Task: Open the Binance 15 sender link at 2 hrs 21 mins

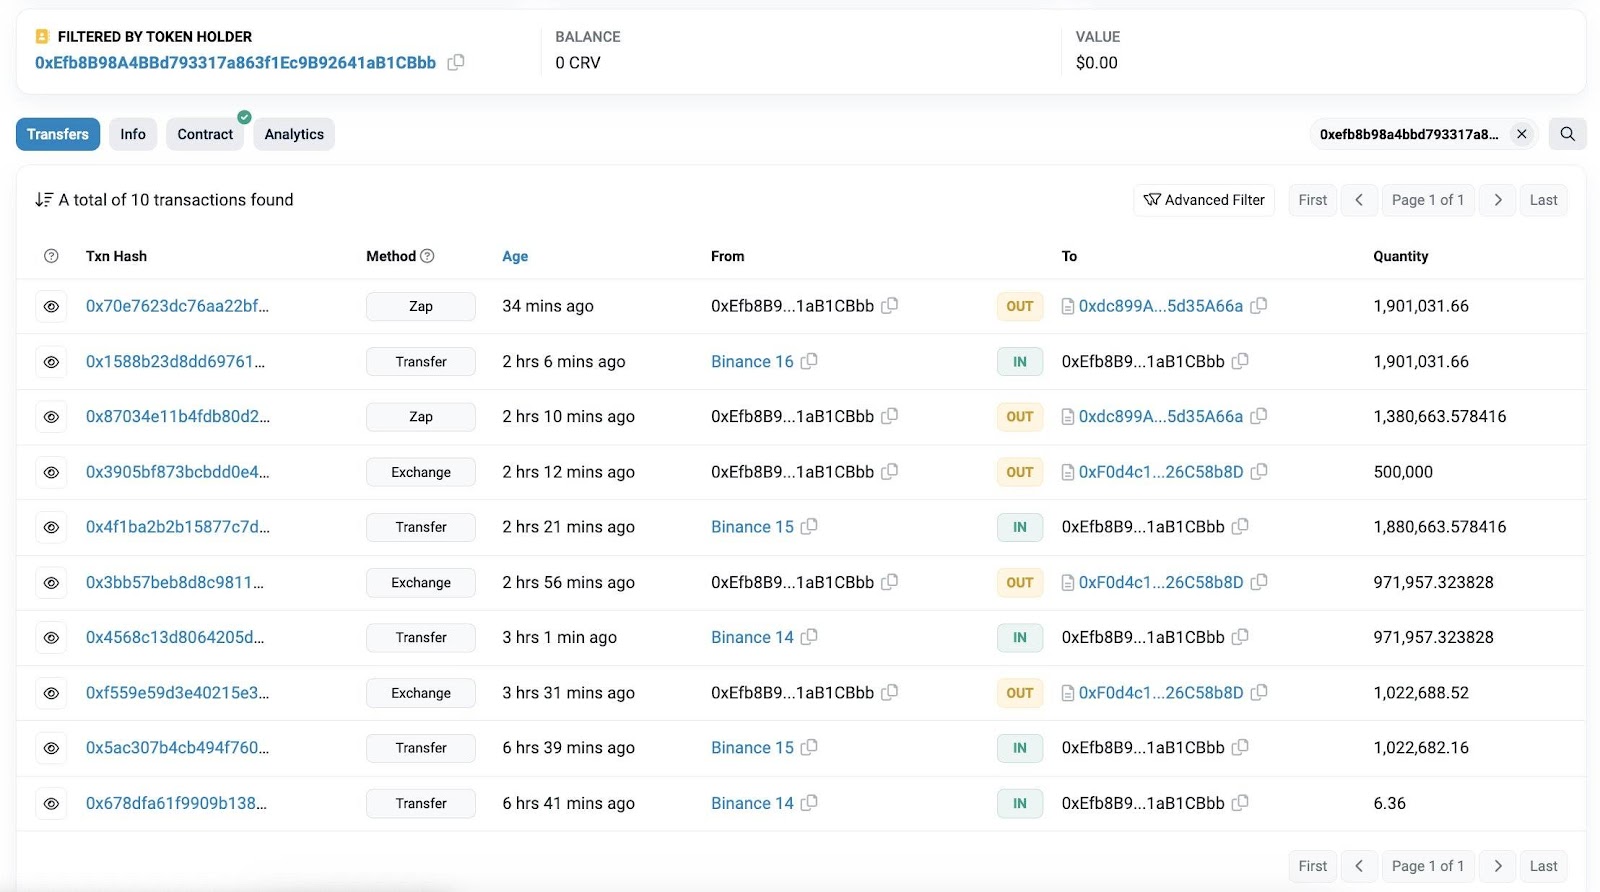Action: [752, 527]
